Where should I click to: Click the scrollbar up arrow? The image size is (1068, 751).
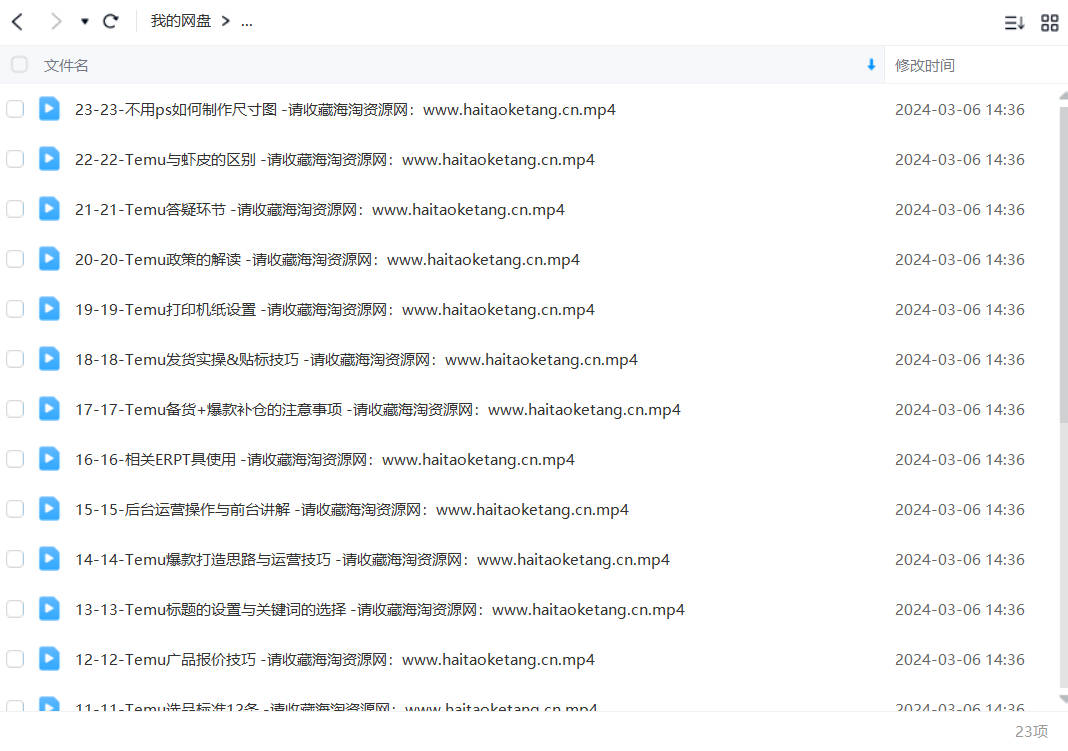1063,96
